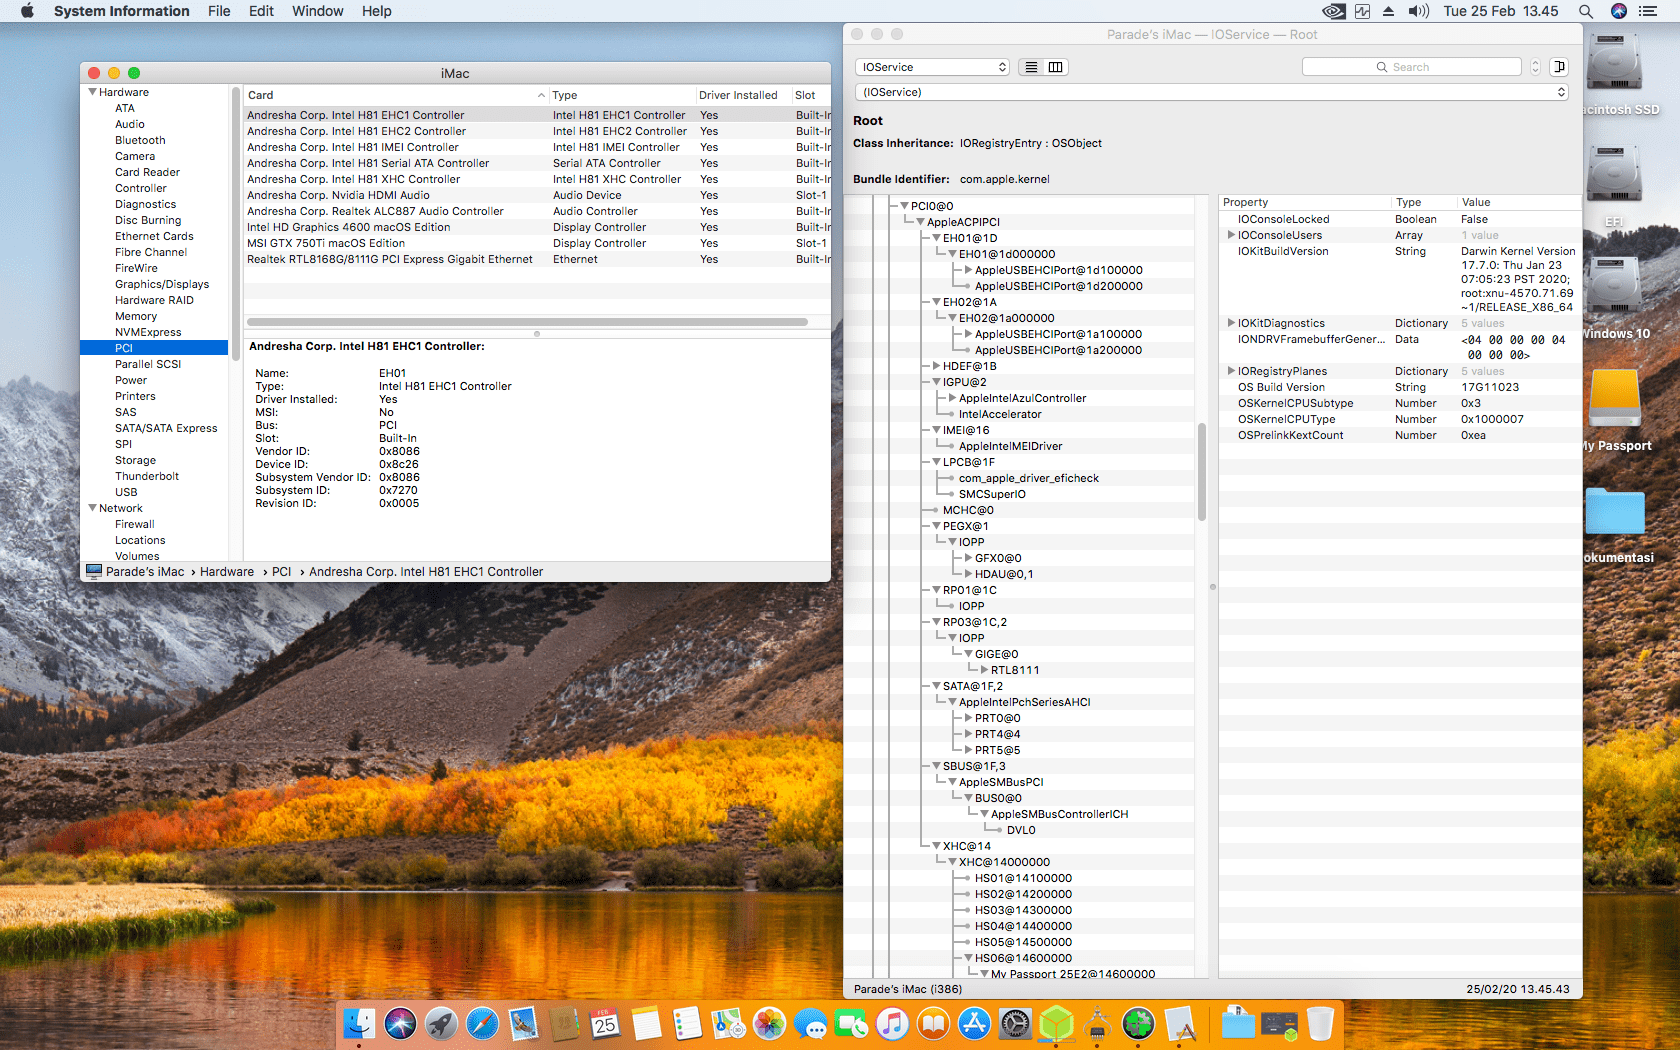Open the App Store dock icon
The image size is (1680, 1050).
[x=974, y=1024]
